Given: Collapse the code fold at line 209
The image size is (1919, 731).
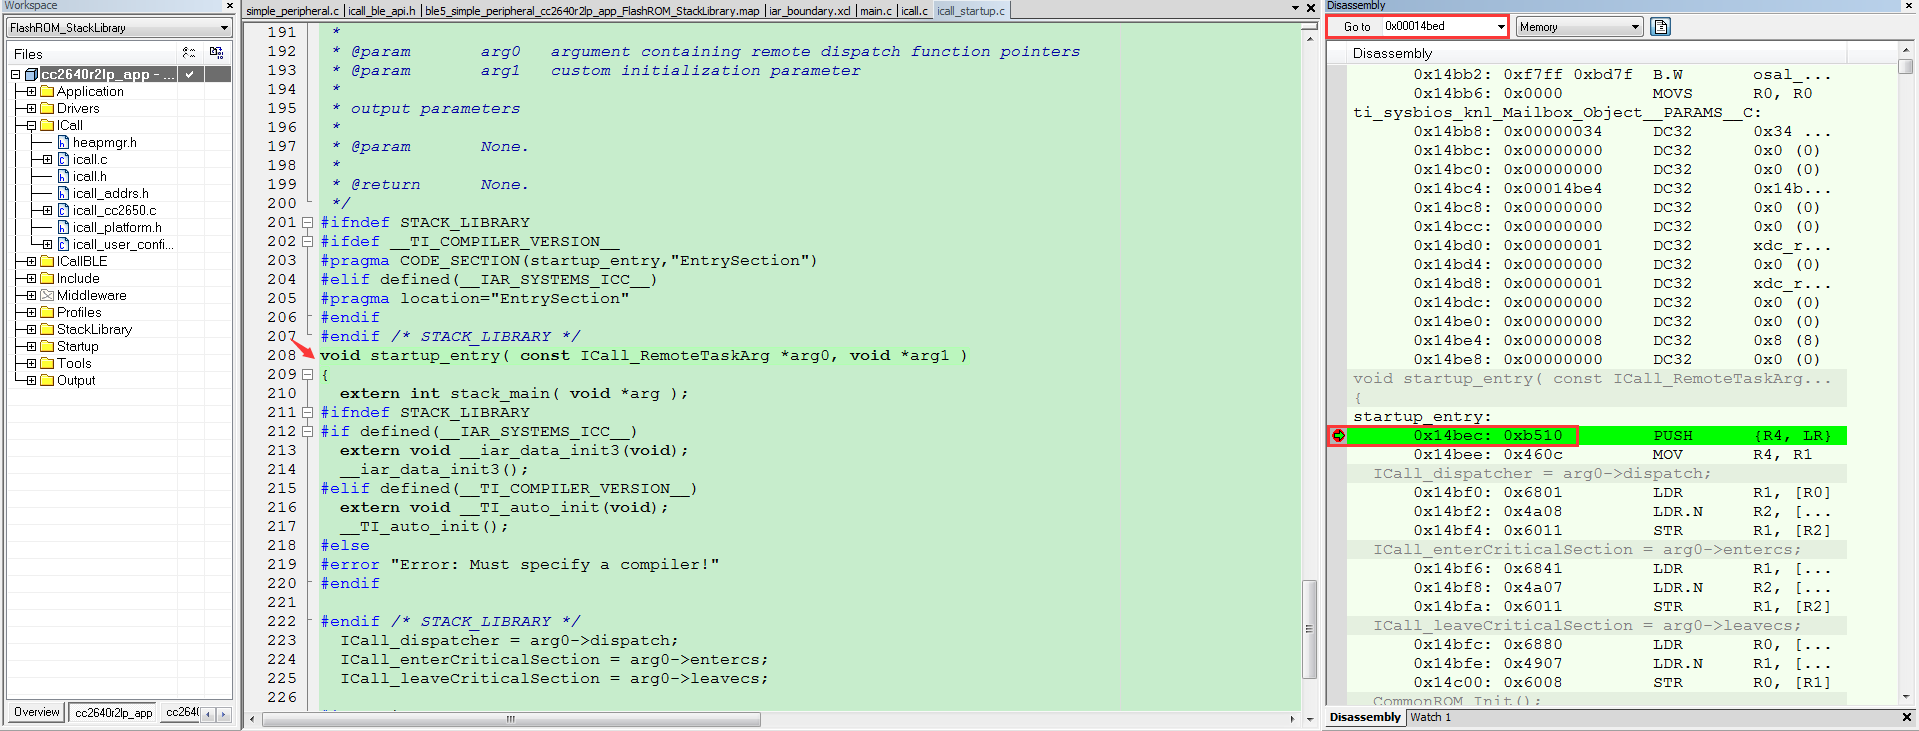Looking at the screenshot, I should point(308,375).
